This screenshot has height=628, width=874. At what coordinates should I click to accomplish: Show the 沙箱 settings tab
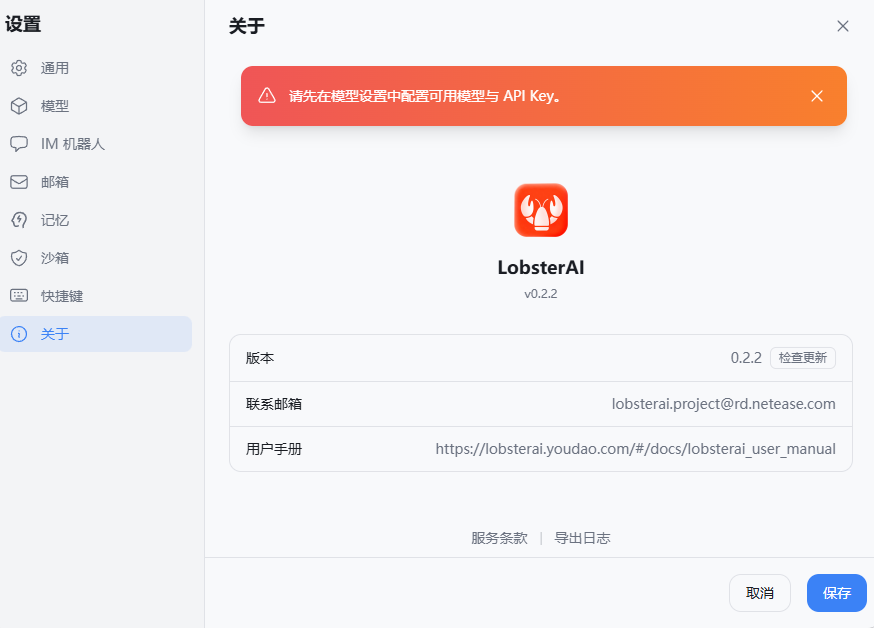pos(96,258)
